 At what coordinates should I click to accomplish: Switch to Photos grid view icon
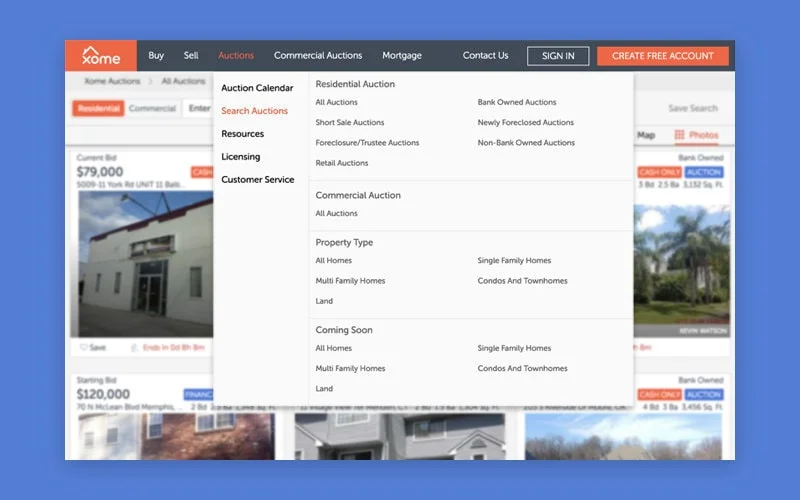pyautogui.click(x=680, y=135)
